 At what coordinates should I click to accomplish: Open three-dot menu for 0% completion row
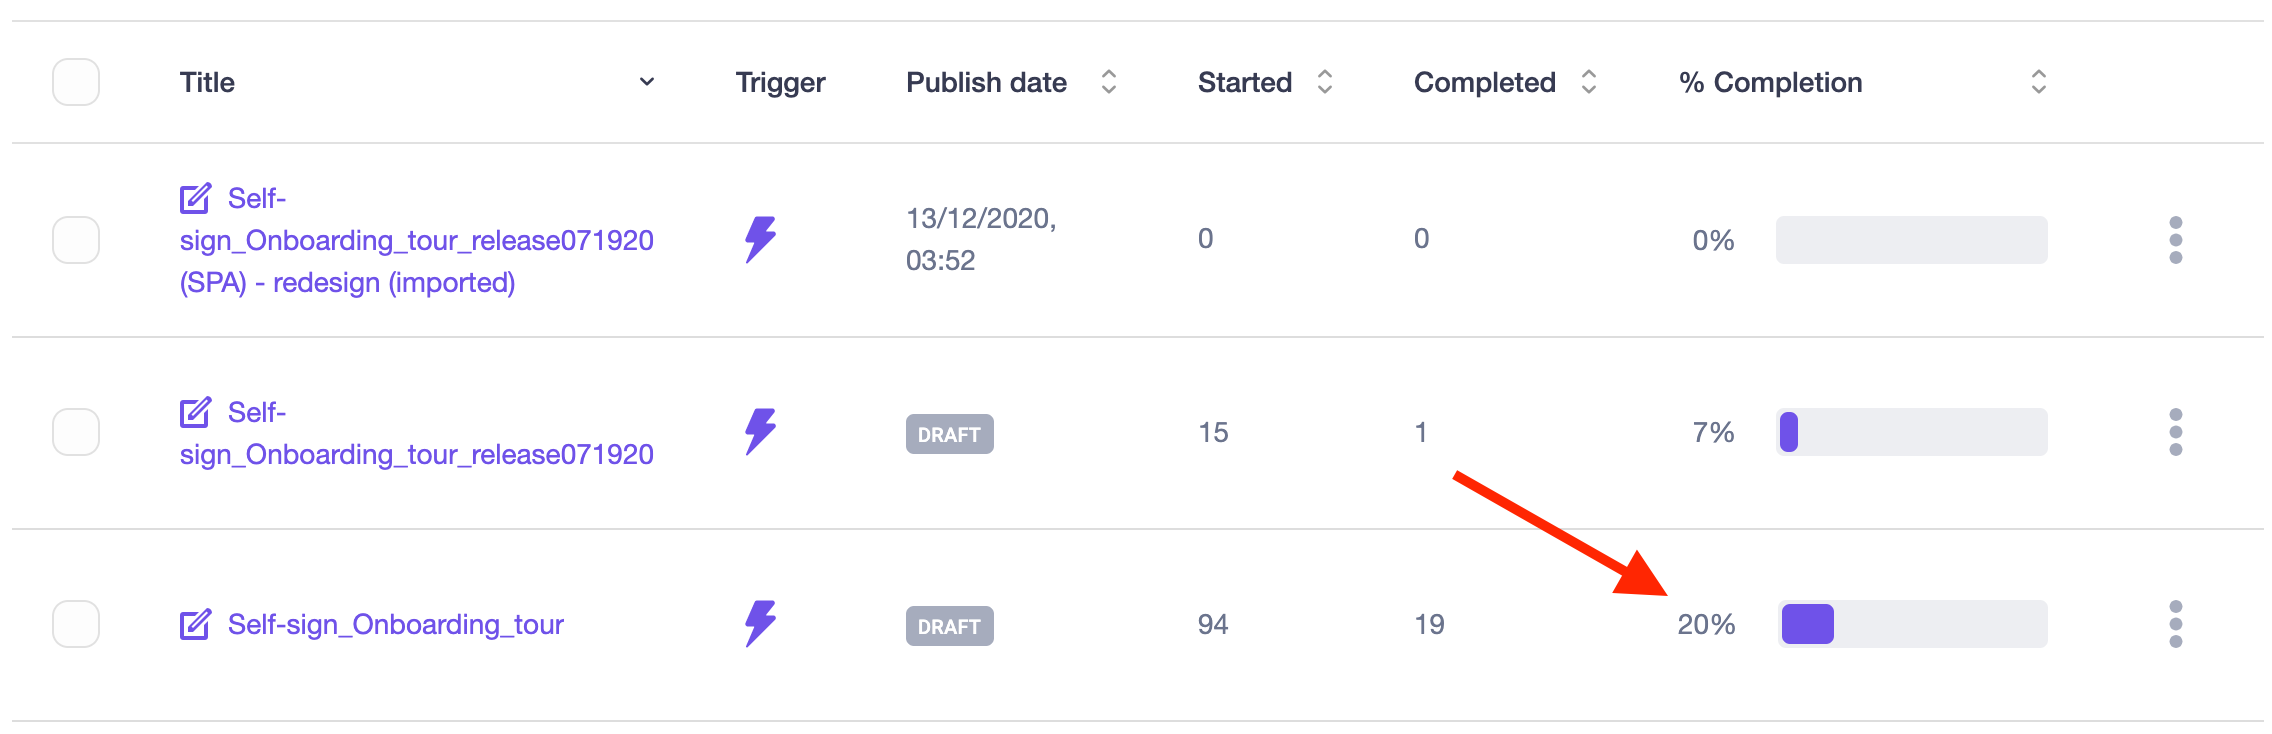2175,240
